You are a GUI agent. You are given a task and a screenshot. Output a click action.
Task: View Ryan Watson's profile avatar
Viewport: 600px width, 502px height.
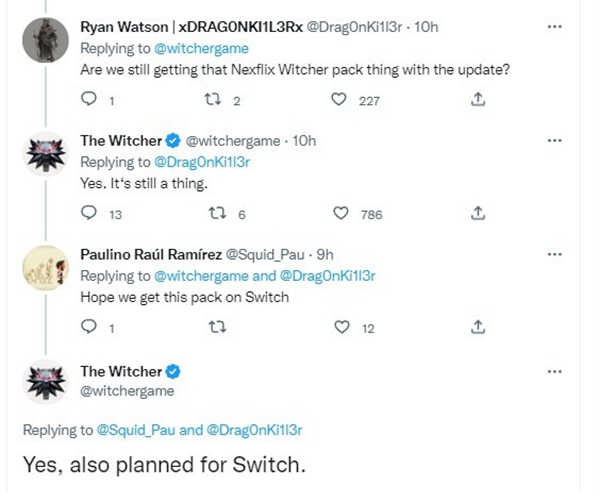point(46,40)
